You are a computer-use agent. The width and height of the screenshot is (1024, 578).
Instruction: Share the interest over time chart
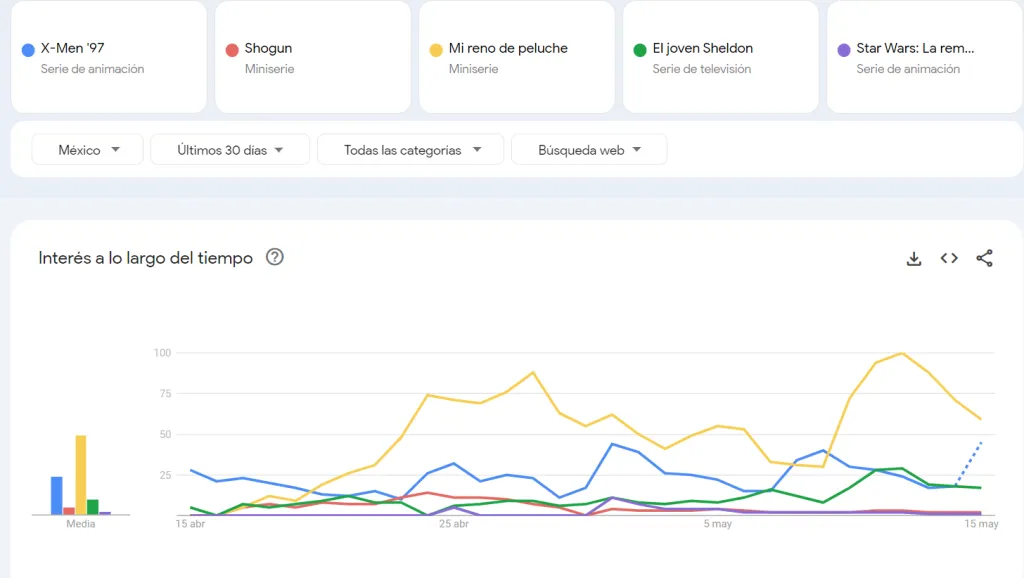984,258
